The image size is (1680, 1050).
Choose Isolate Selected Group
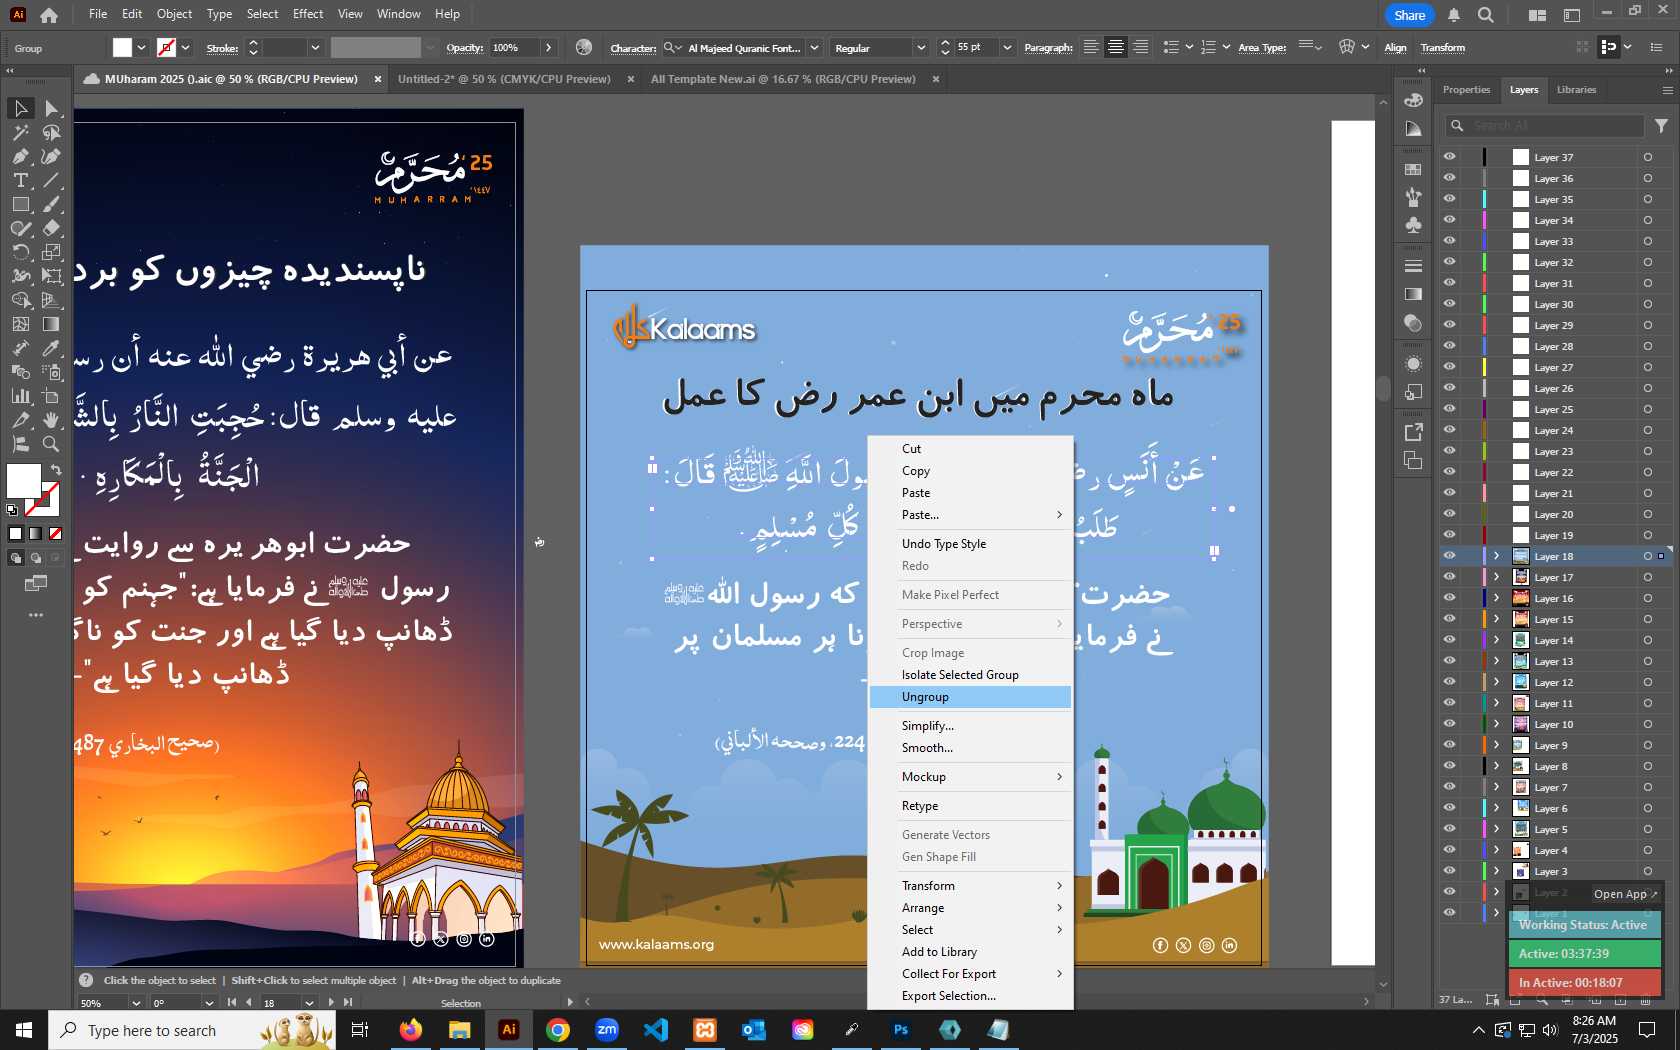click(970, 675)
